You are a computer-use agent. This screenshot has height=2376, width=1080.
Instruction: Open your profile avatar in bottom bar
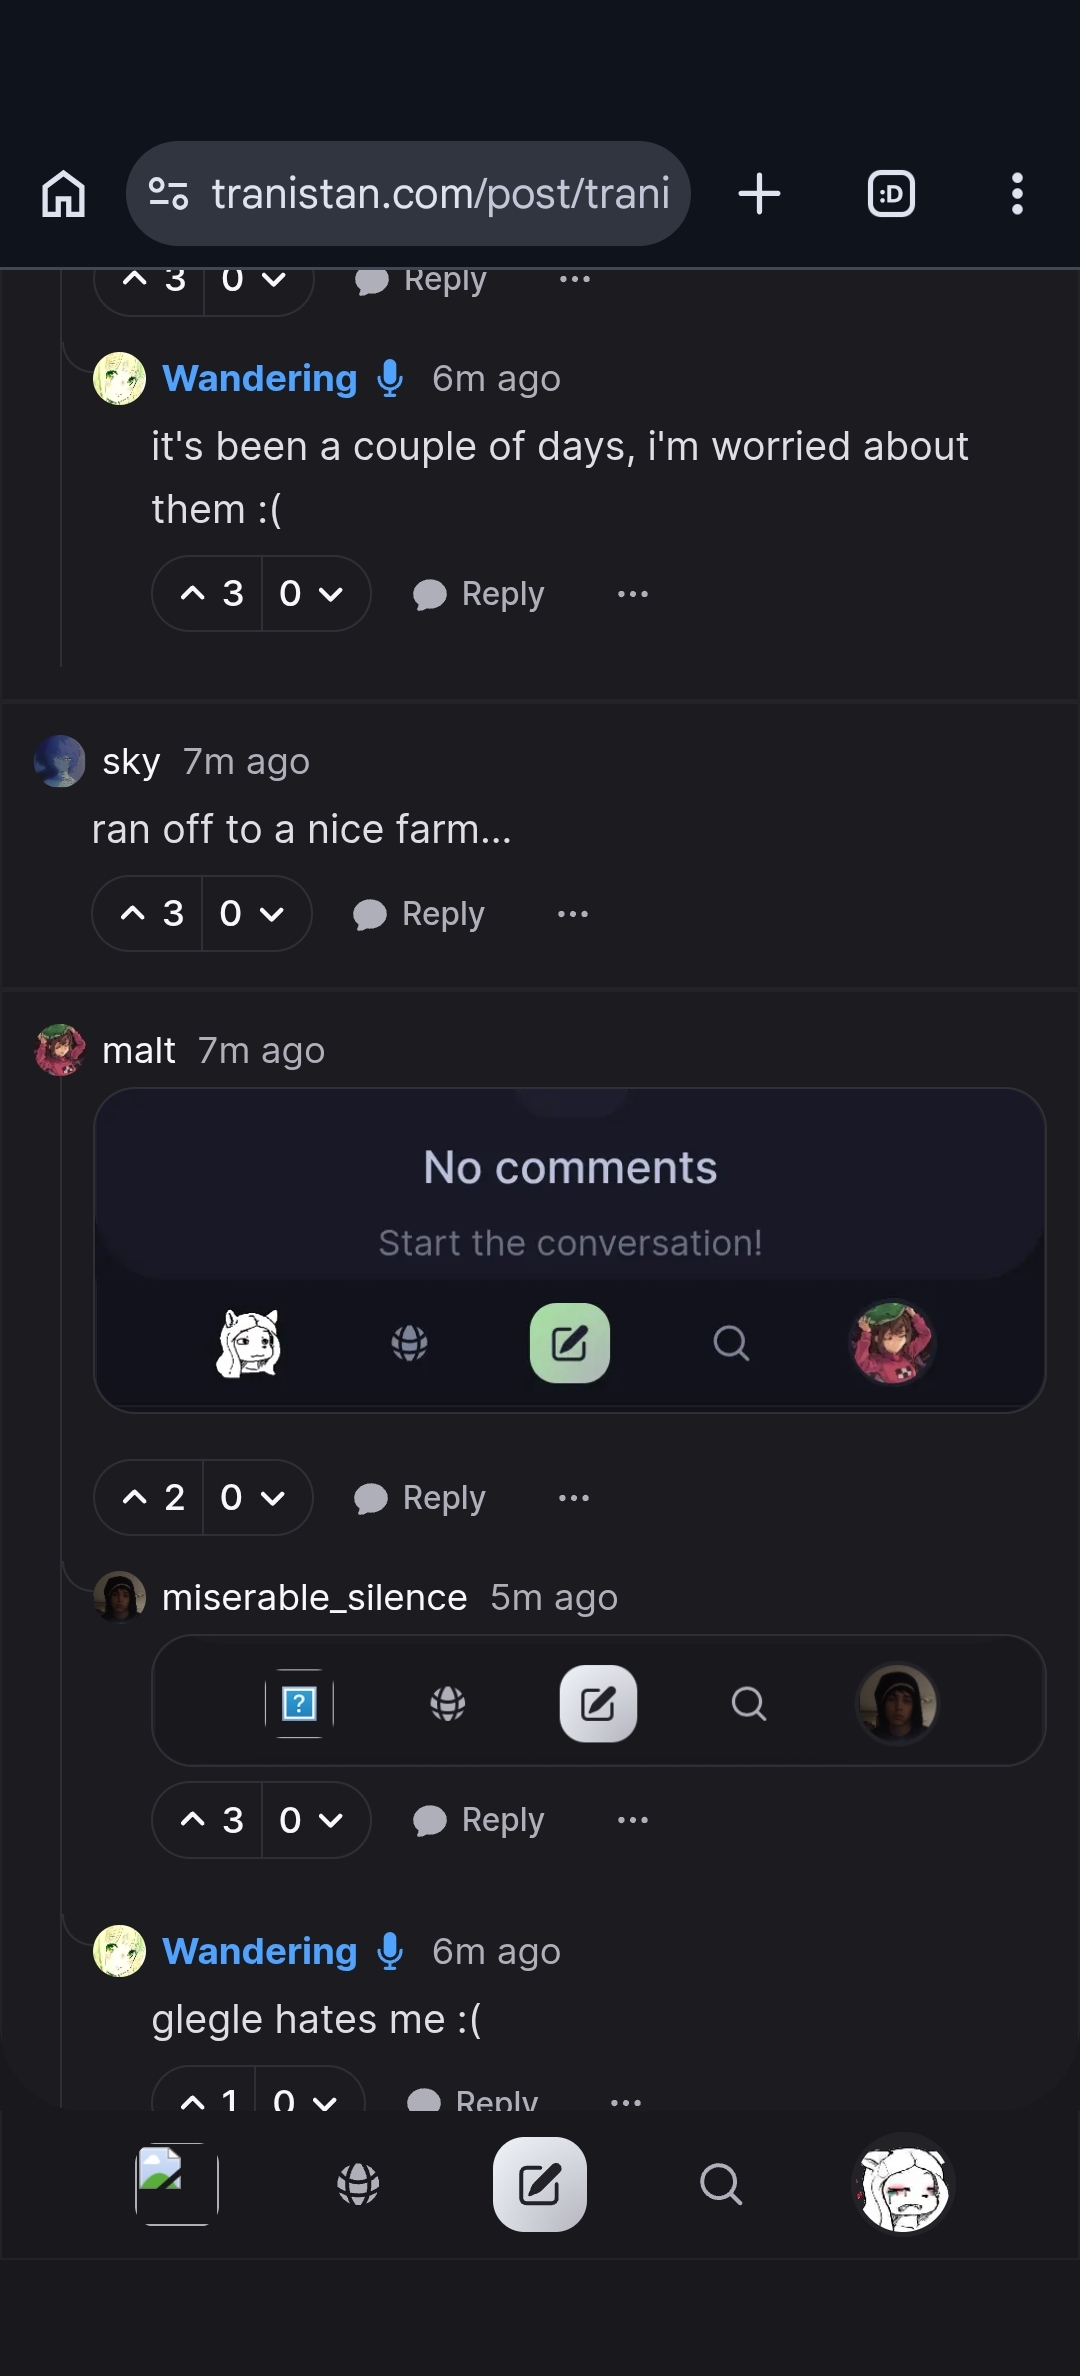(903, 2186)
